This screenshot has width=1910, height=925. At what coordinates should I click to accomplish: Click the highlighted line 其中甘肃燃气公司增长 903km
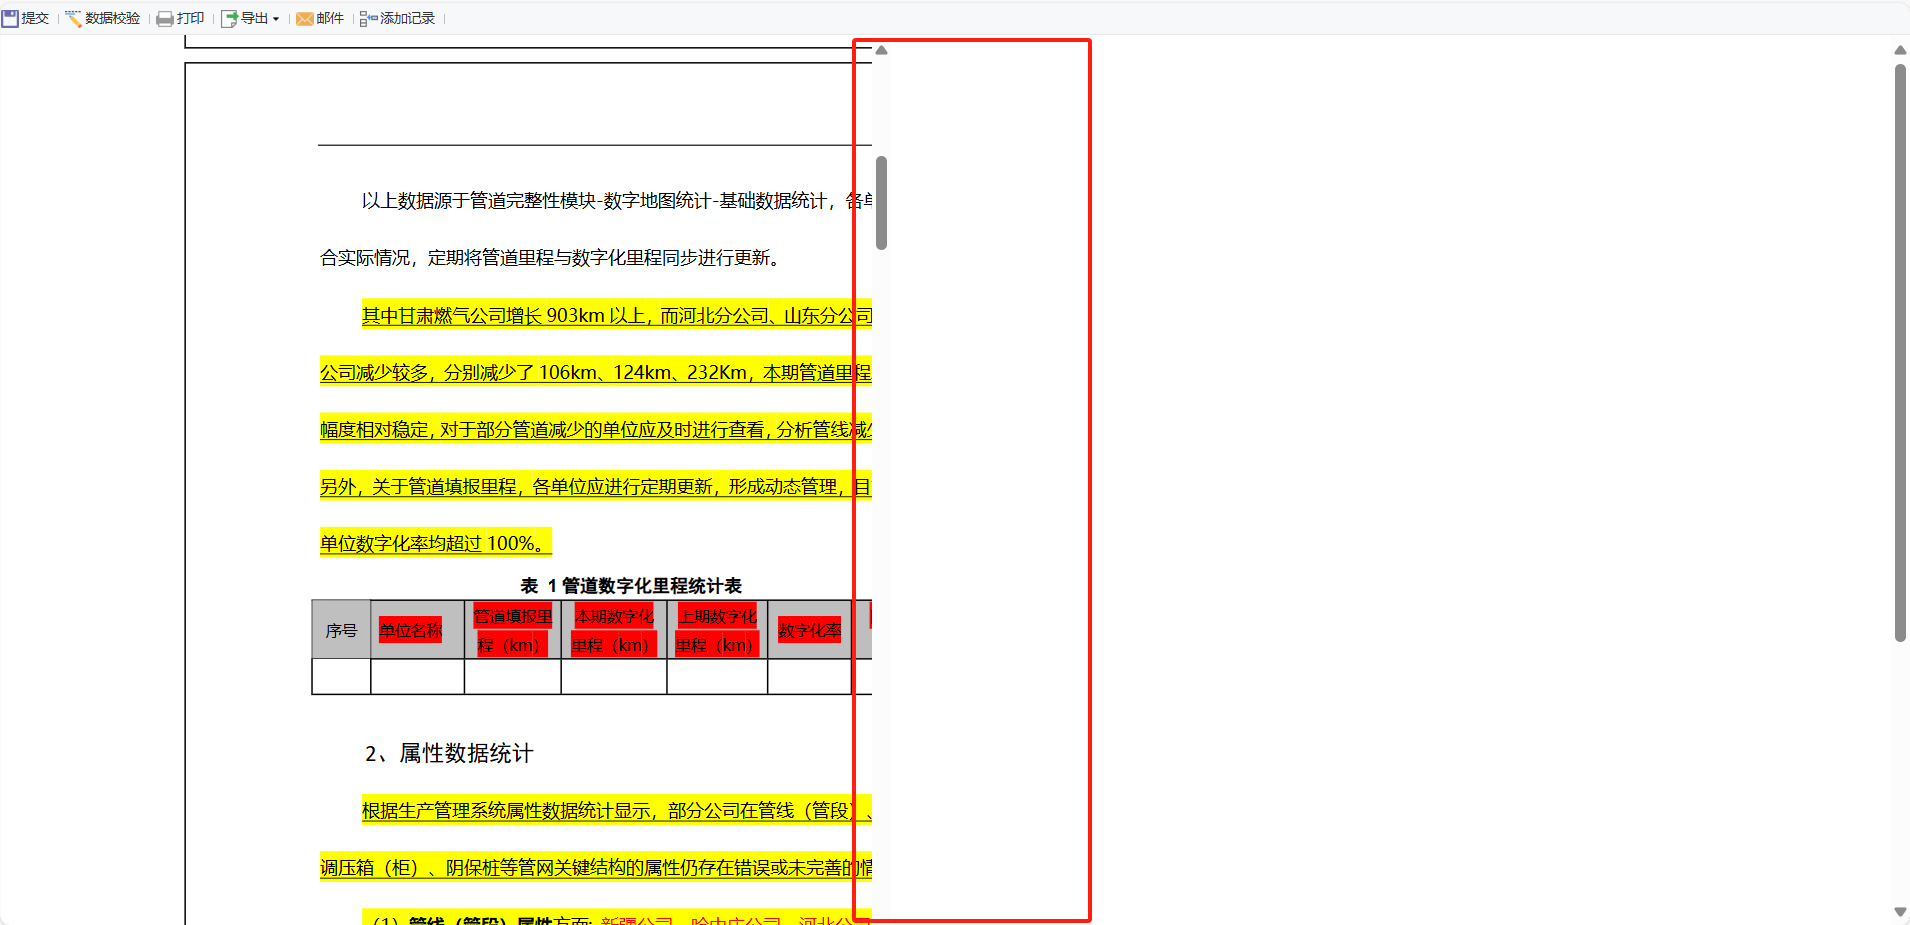point(616,316)
